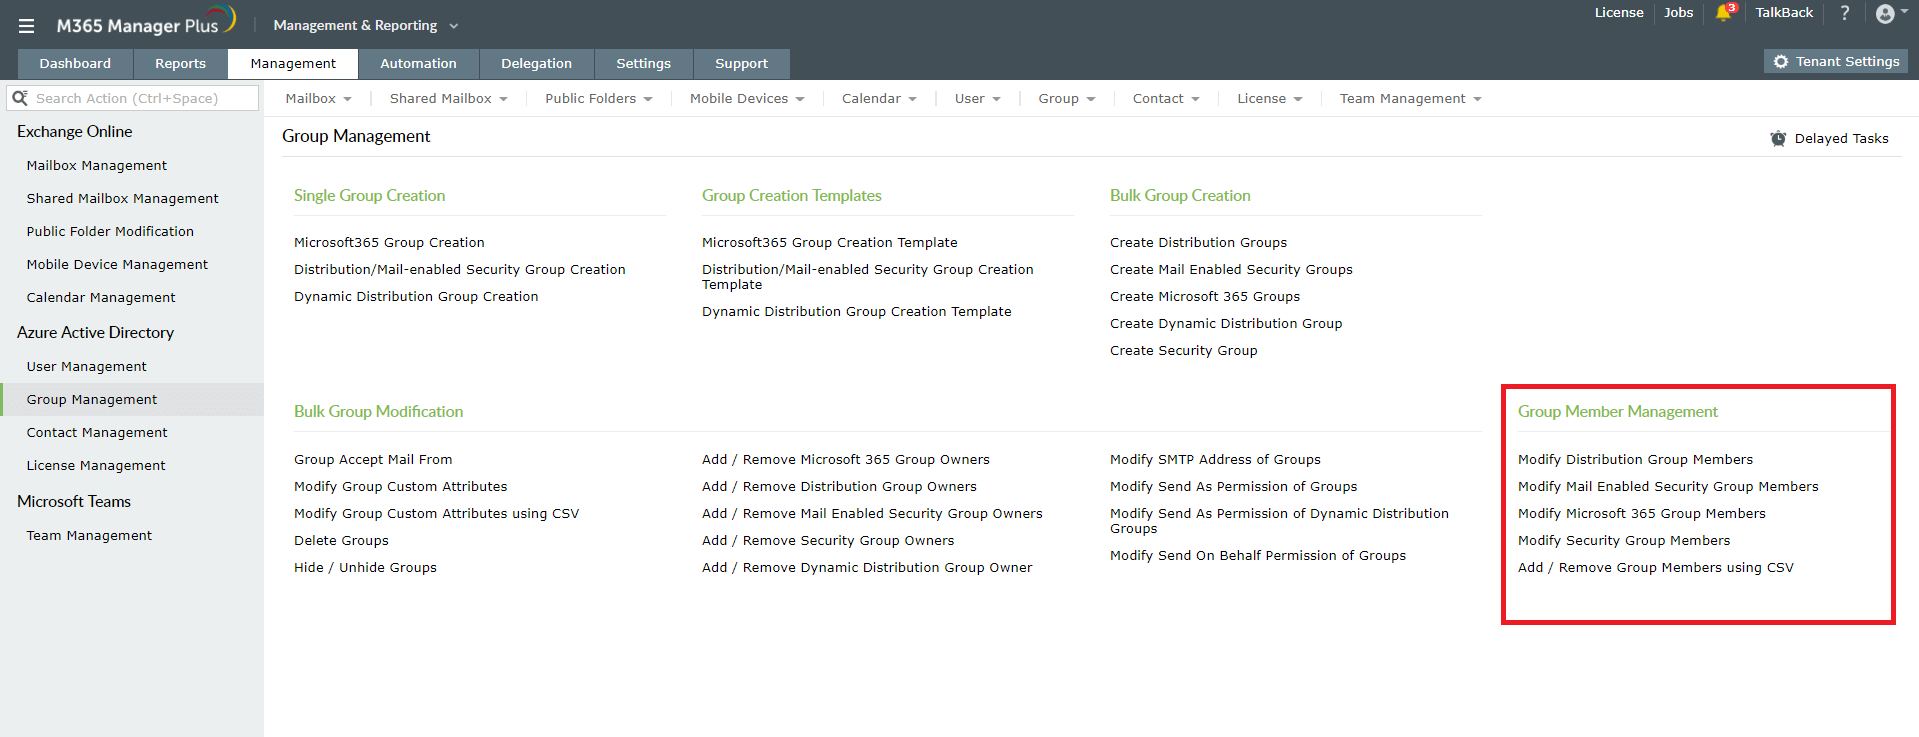Switch to the Automation tab
The height and width of the screenshot is (737, 1919).
coord(418,63)
